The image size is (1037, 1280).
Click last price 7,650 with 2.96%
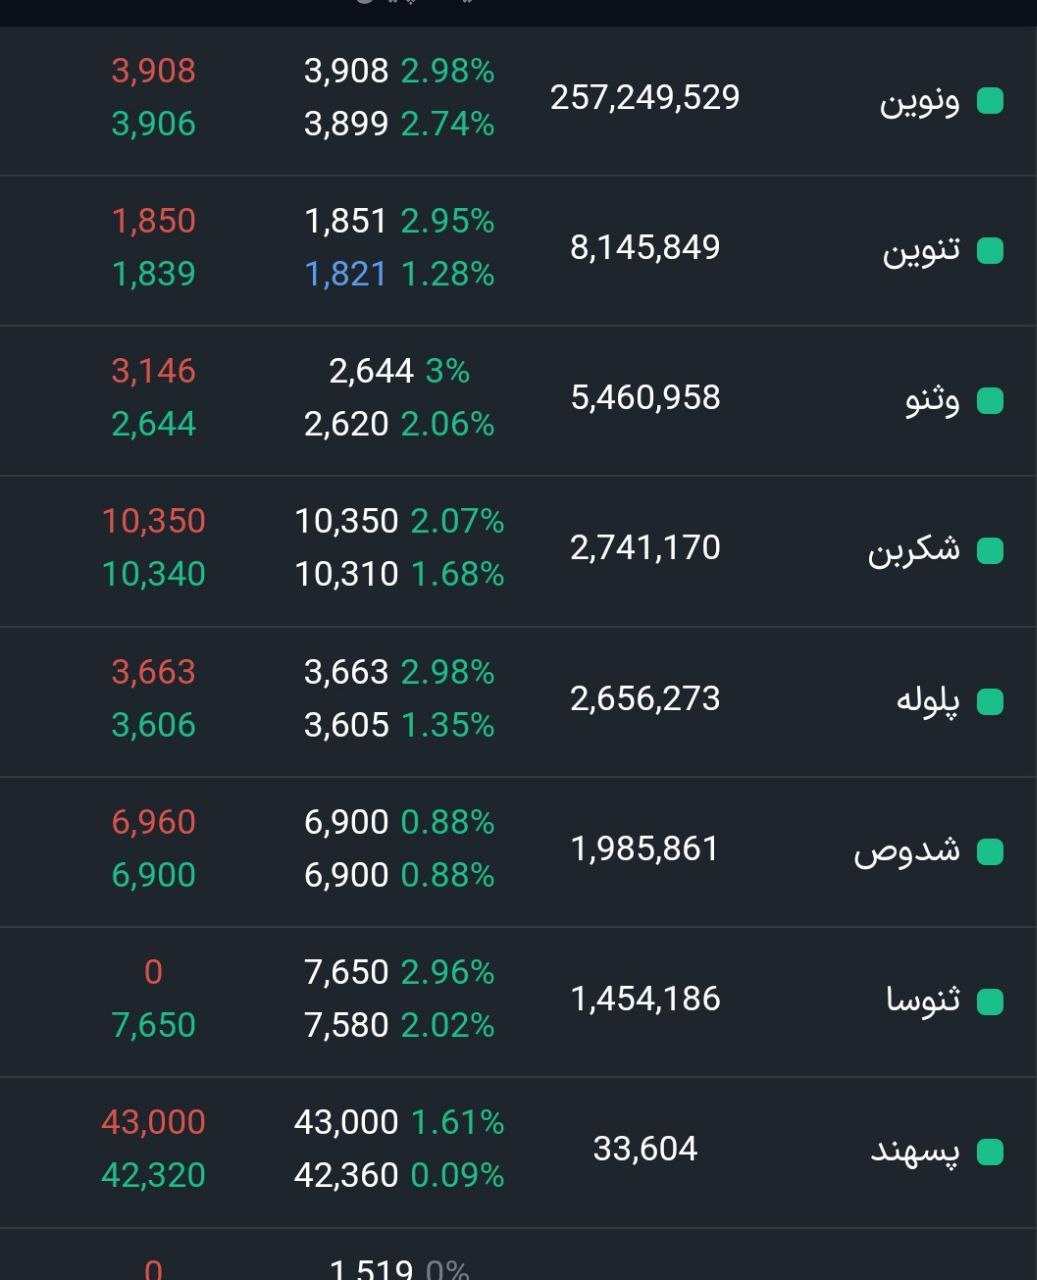[x=346, y=972]
